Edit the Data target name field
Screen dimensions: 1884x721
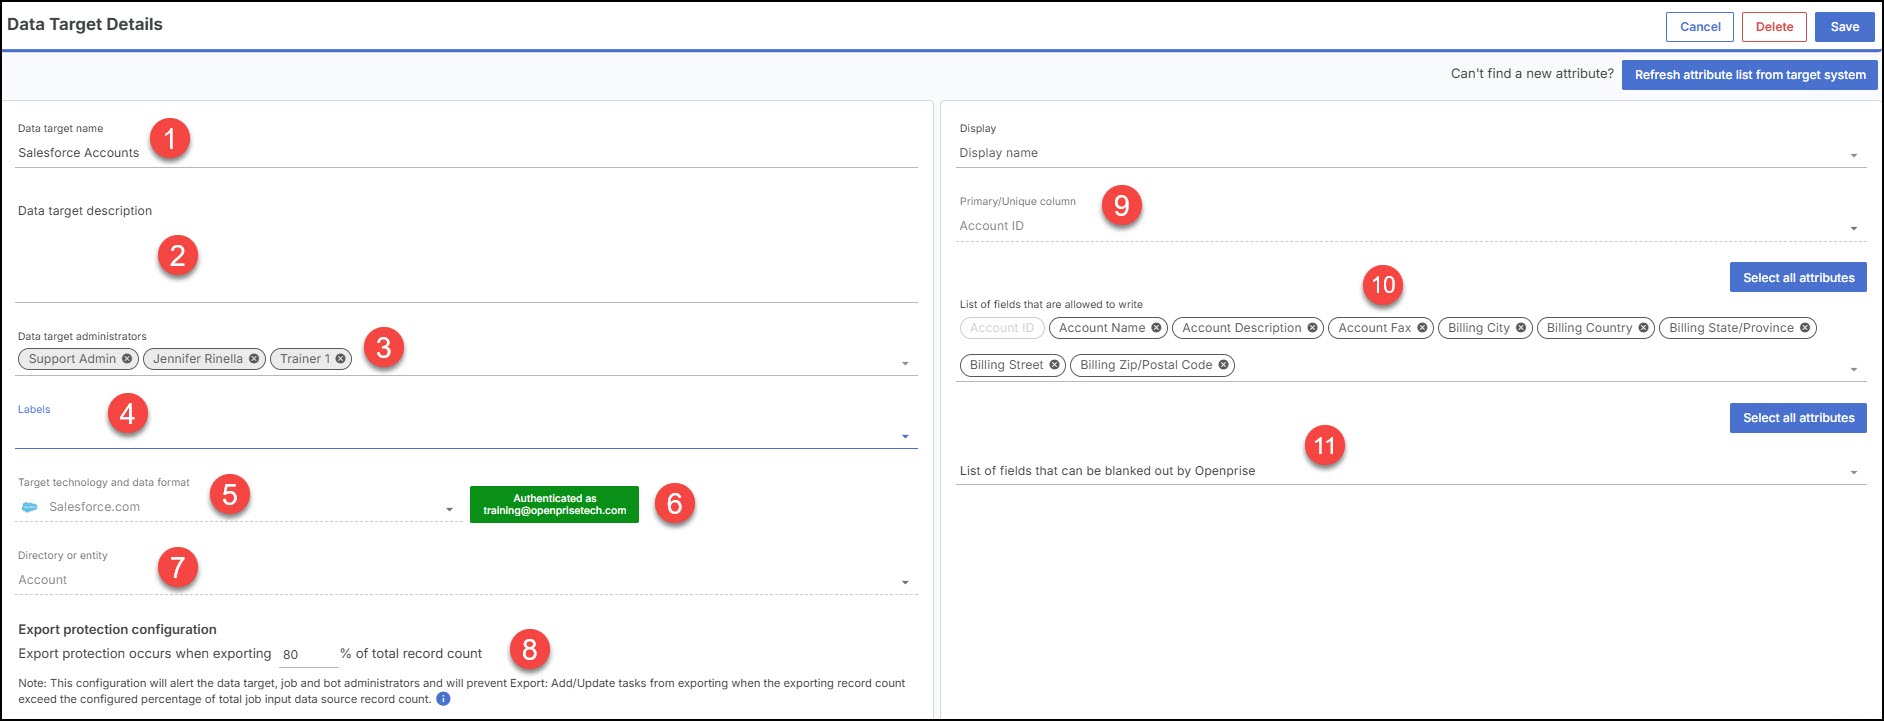pos(467,153)
